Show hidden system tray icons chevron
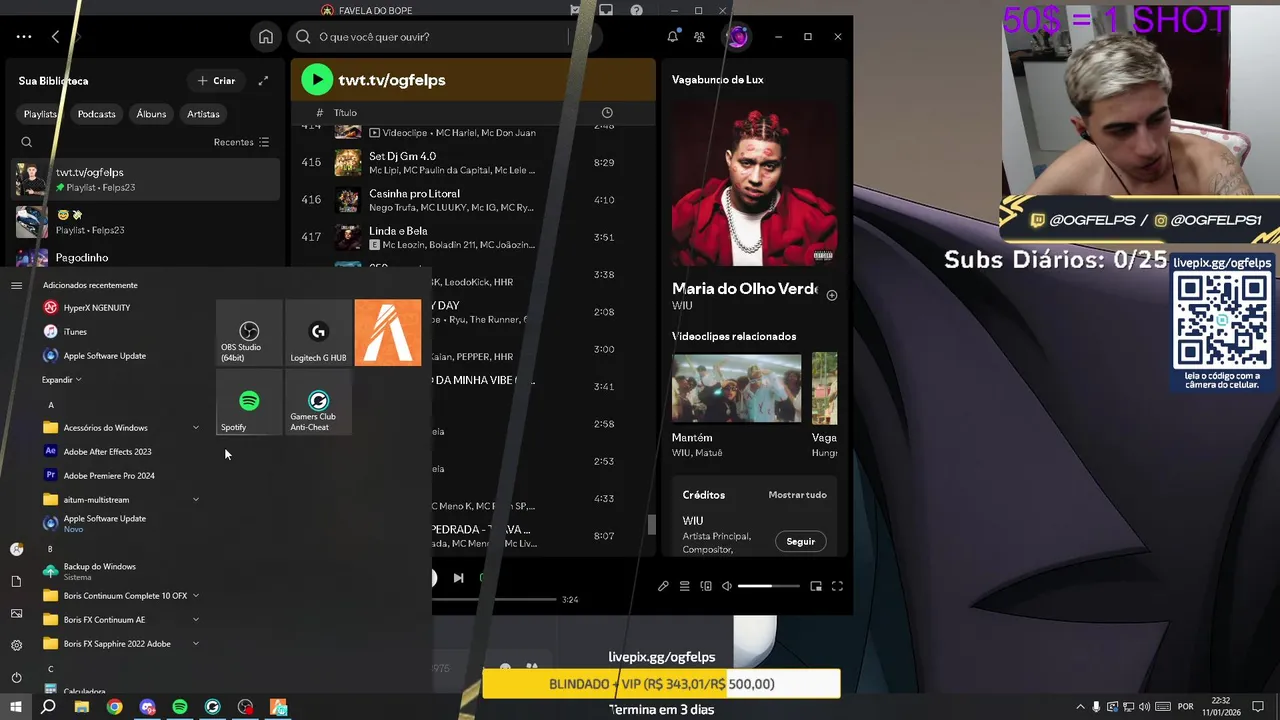The image size is (1280, 720). [x=1080, y=707]
